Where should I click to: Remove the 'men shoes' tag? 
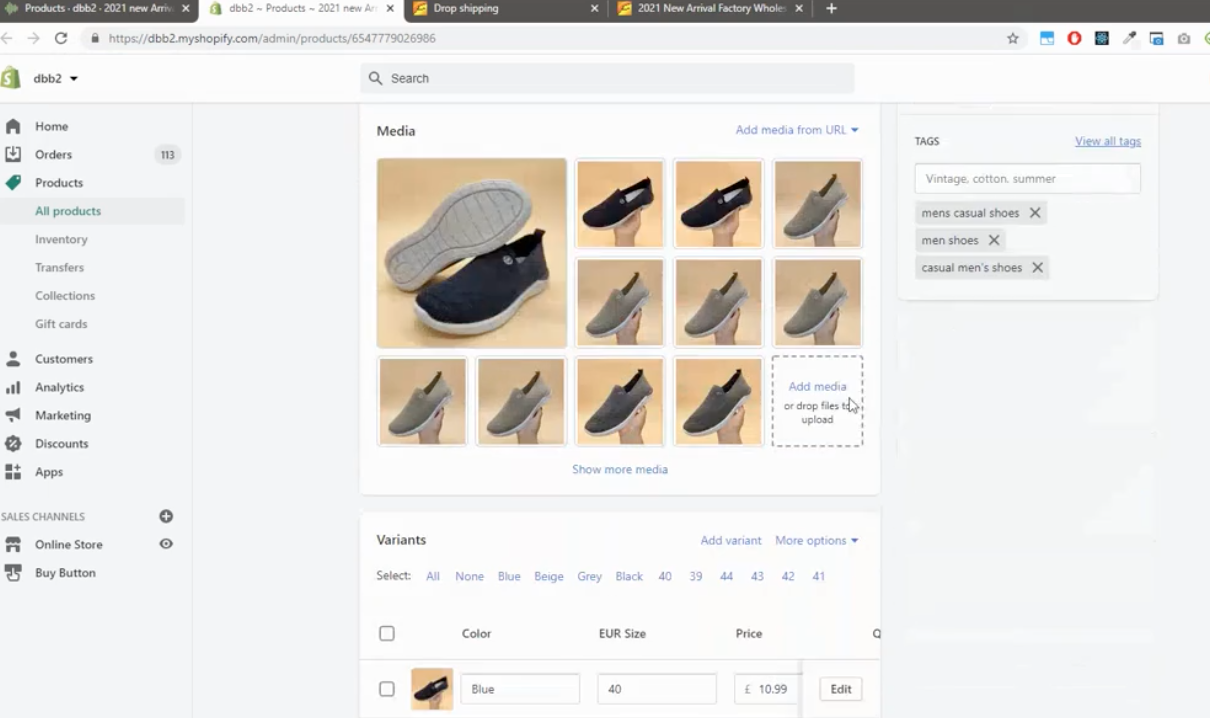point(994,240)
